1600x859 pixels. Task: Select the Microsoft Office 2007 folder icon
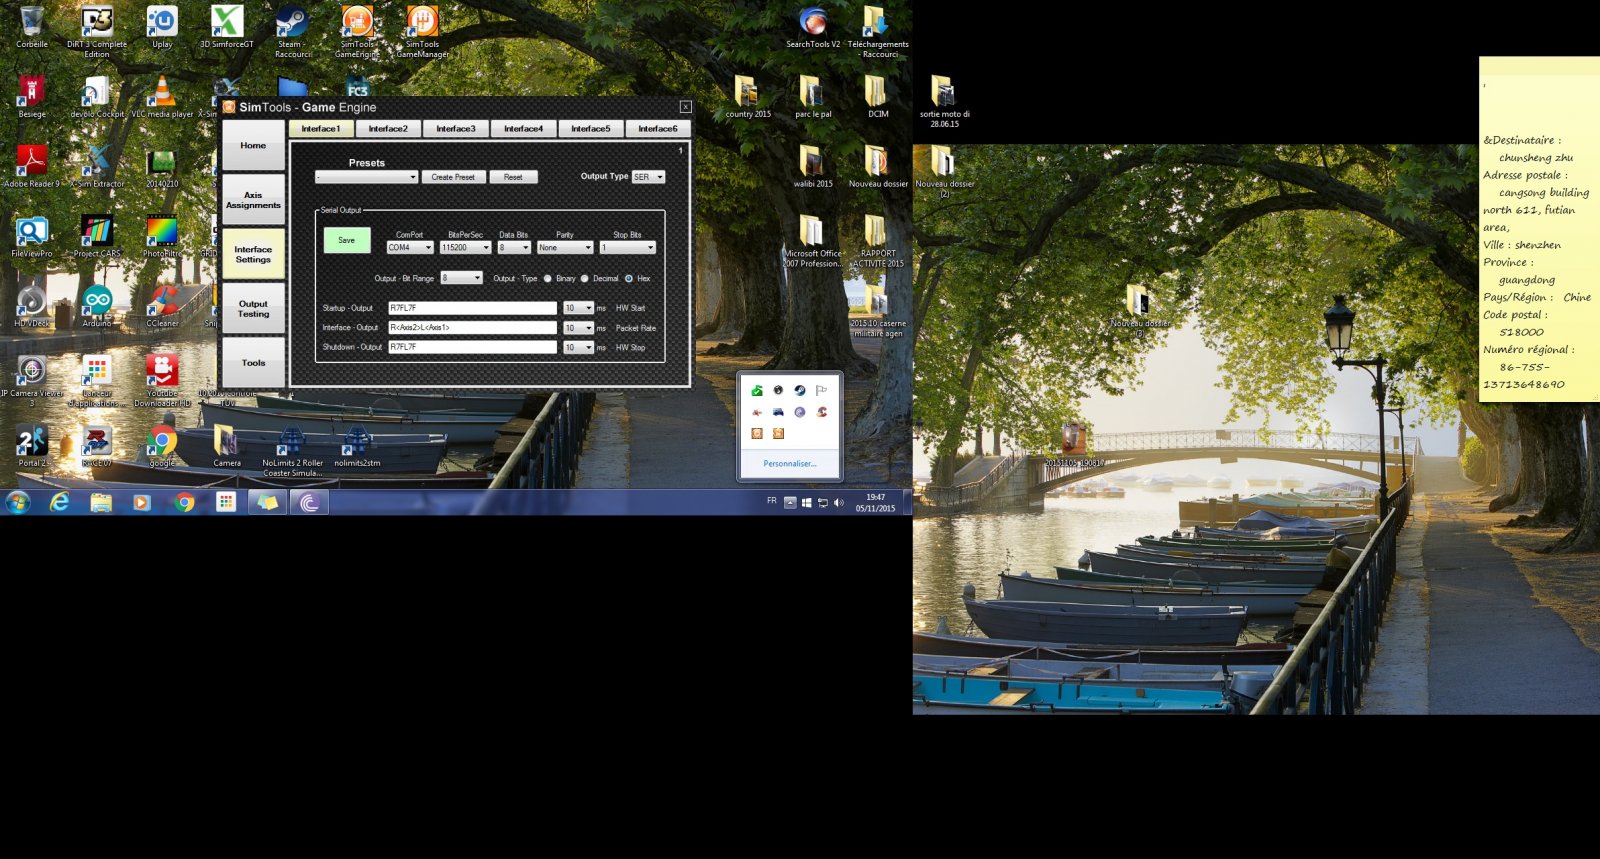pos(812,242)
